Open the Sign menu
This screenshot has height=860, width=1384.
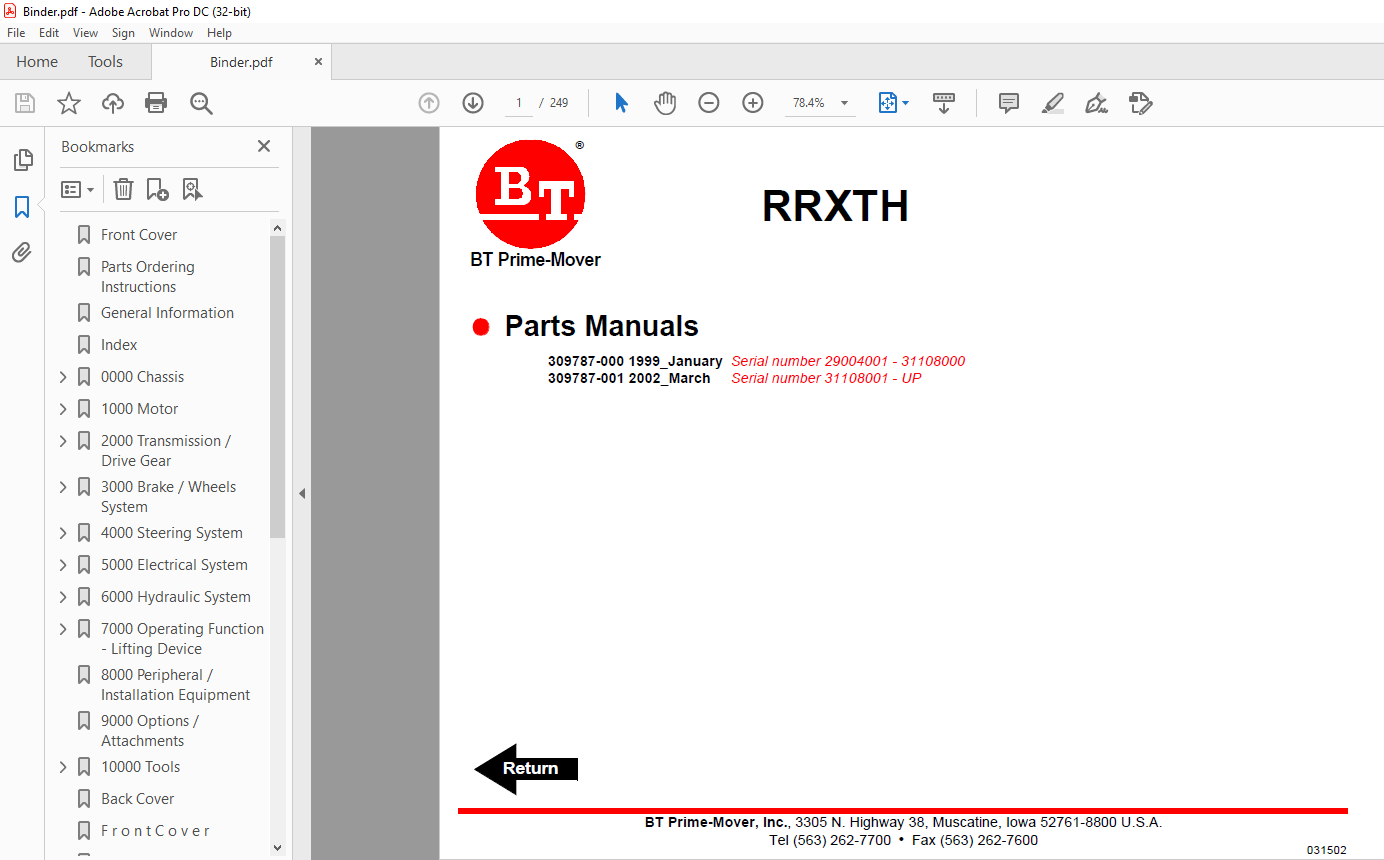pos(123,33)
